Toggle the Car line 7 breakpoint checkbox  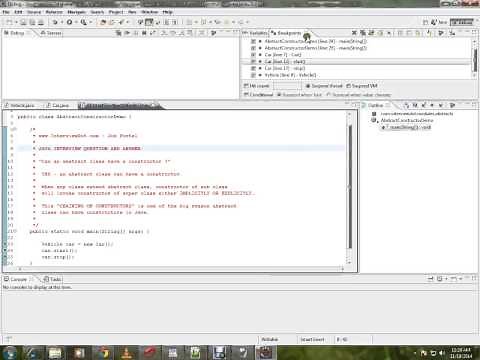(x=253, y=55)
